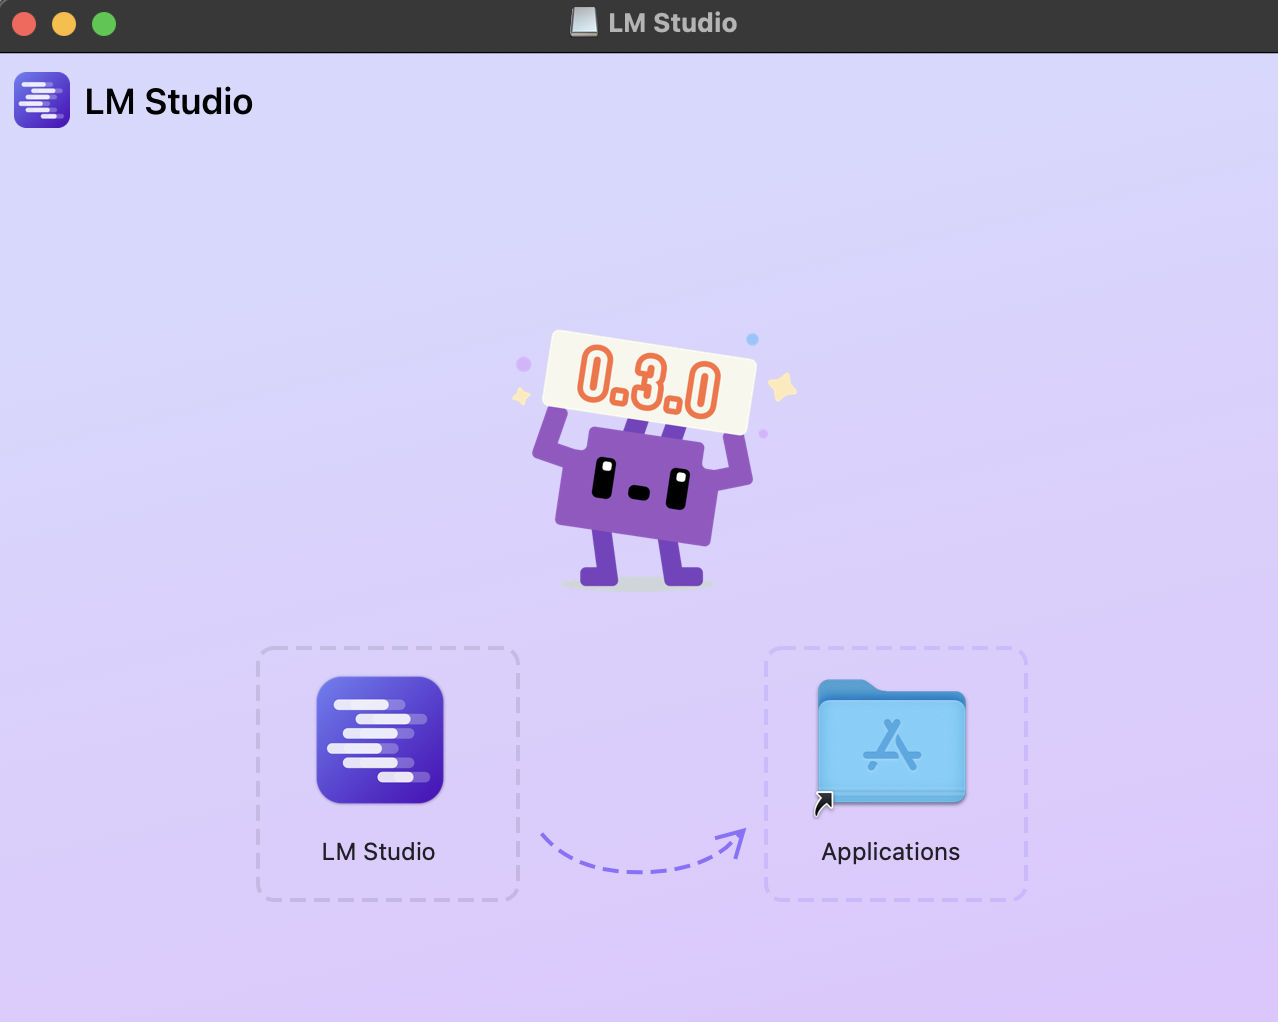This screenshot has height=1022, width=1278.
Task: Open the Applications folder shortcut
Action: 891,742
